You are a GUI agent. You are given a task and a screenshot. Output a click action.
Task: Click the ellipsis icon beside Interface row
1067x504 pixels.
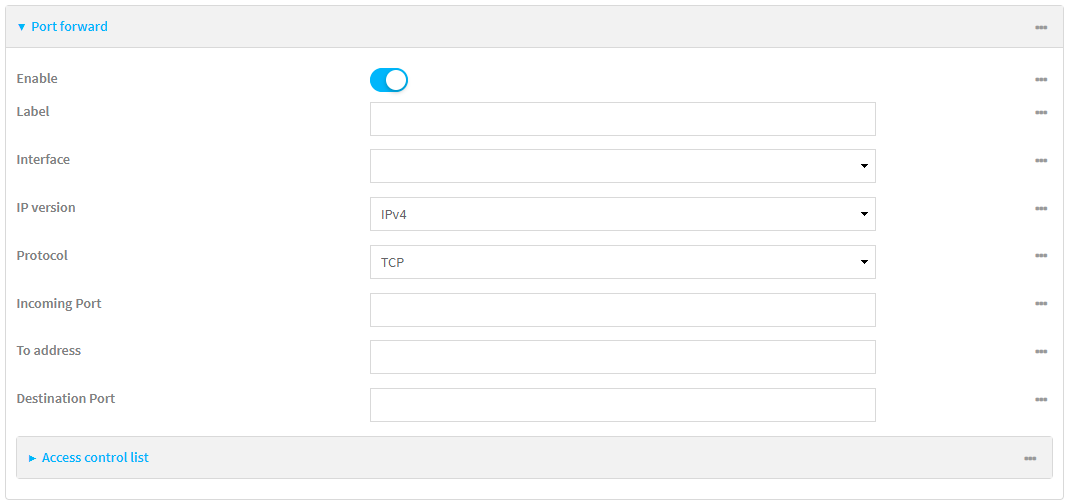pos(1041,161)
